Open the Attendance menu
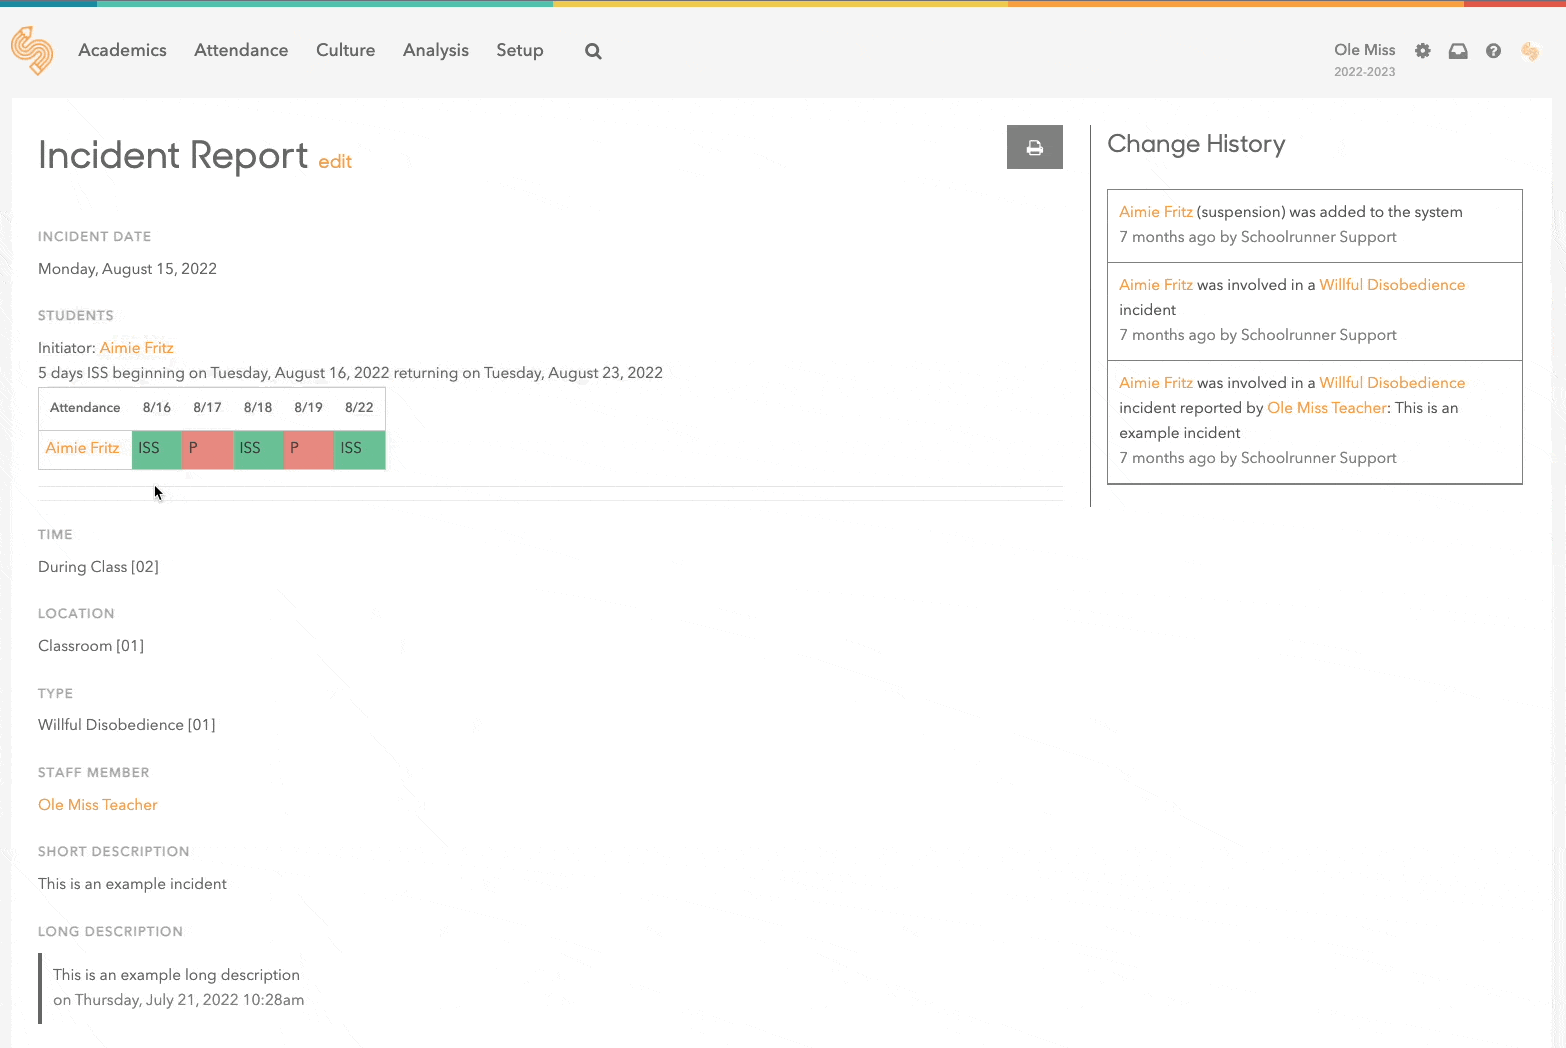This screenshot has width=1566, height=1048. 241,50
